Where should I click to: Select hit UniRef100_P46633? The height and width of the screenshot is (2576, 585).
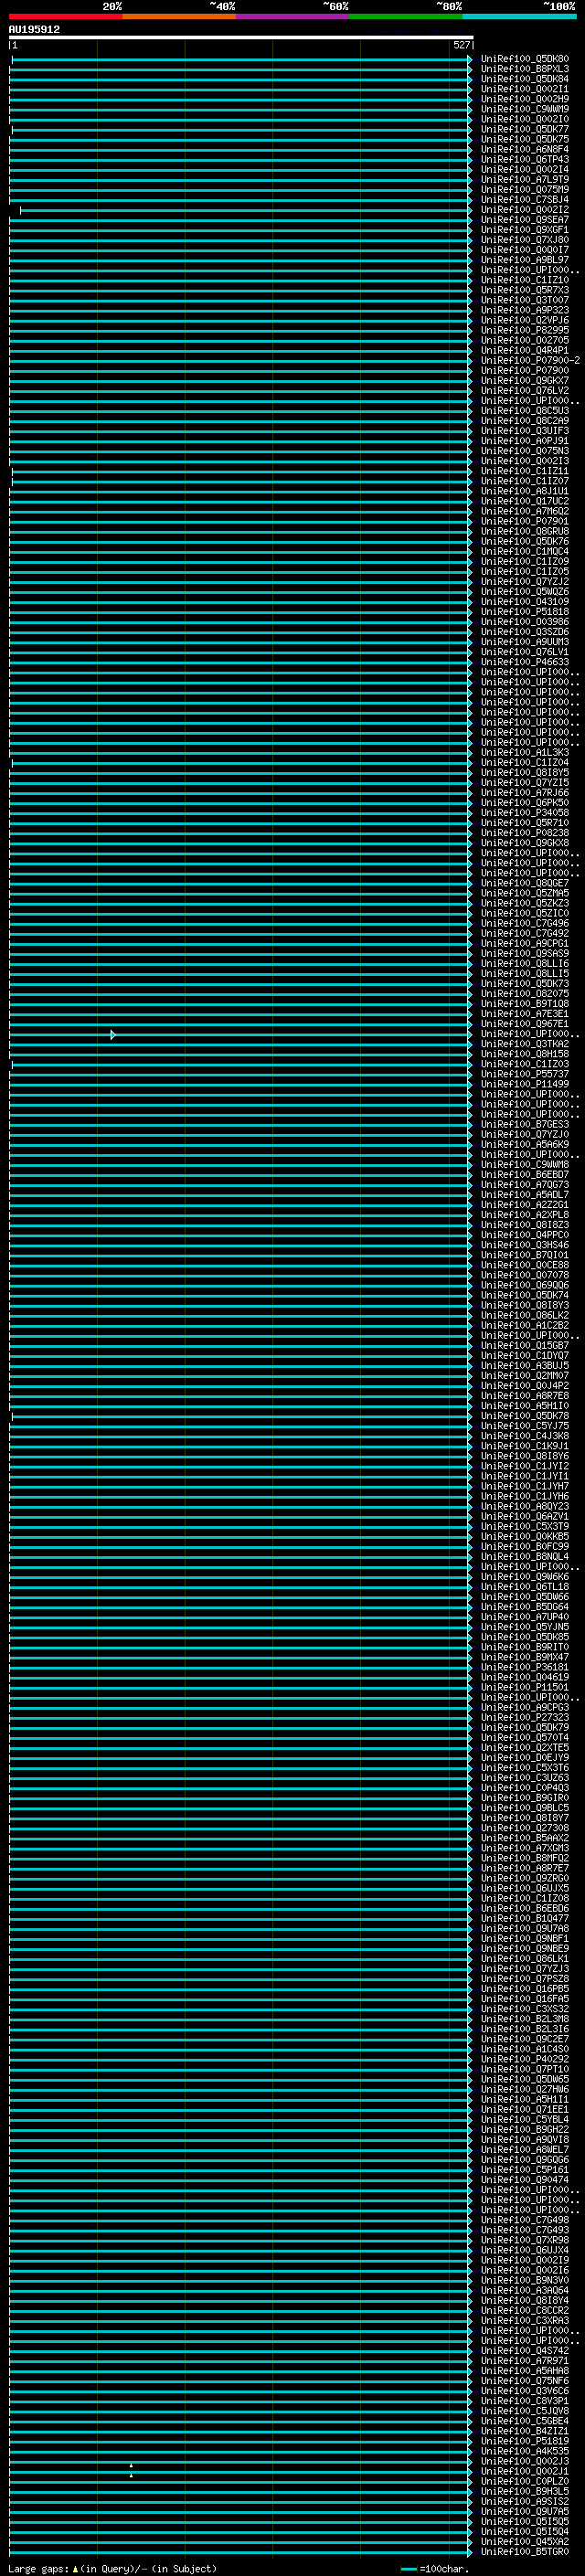(x=524, y=662)
